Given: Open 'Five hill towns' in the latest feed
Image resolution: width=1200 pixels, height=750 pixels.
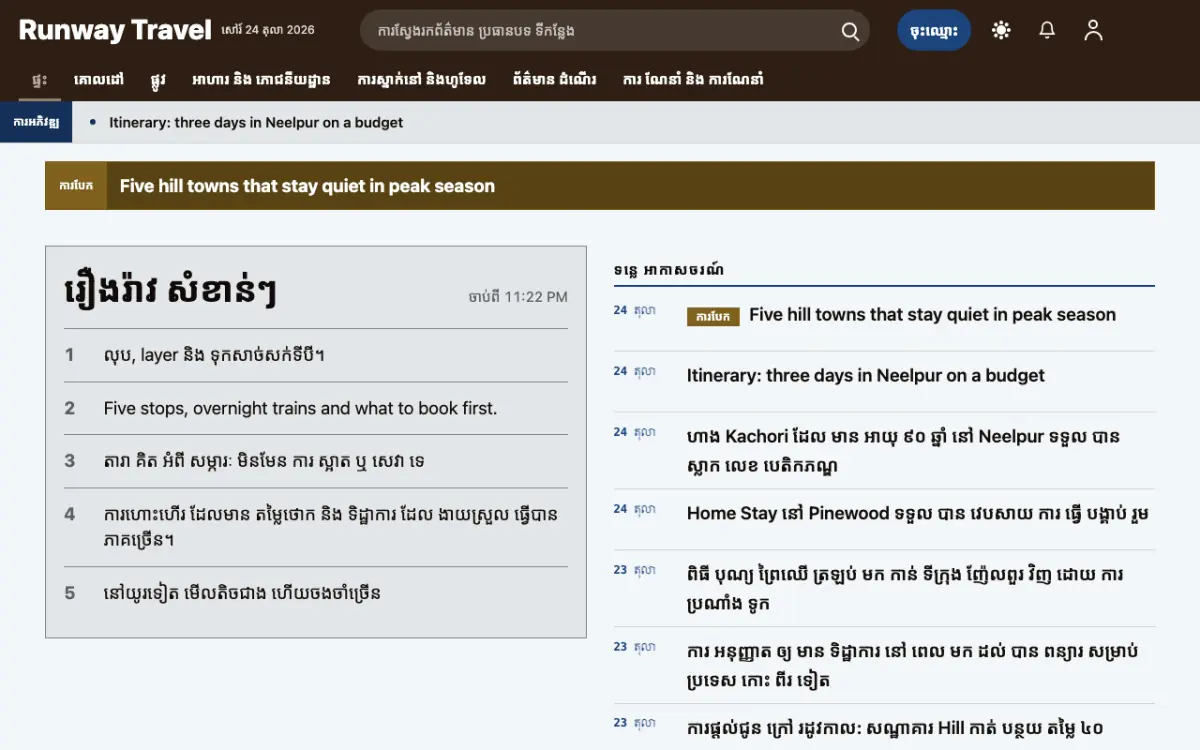Looking at the screenshot, I should pos(932,315).
